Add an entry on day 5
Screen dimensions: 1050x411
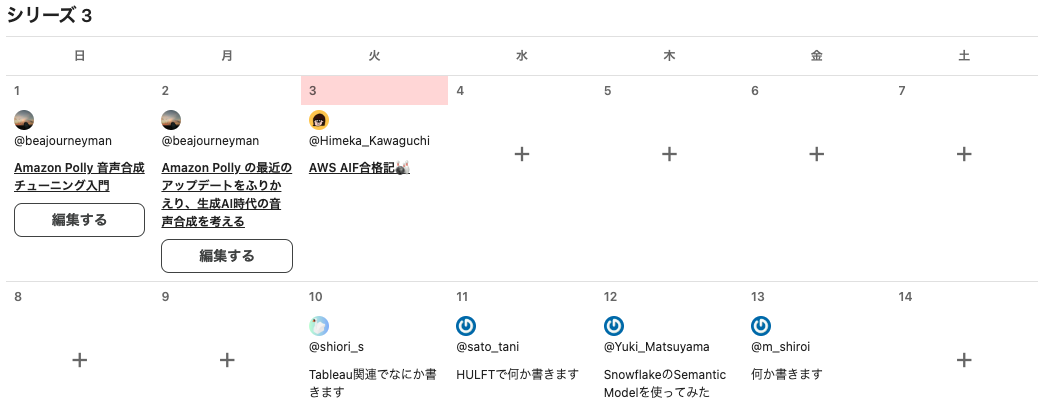669,154
